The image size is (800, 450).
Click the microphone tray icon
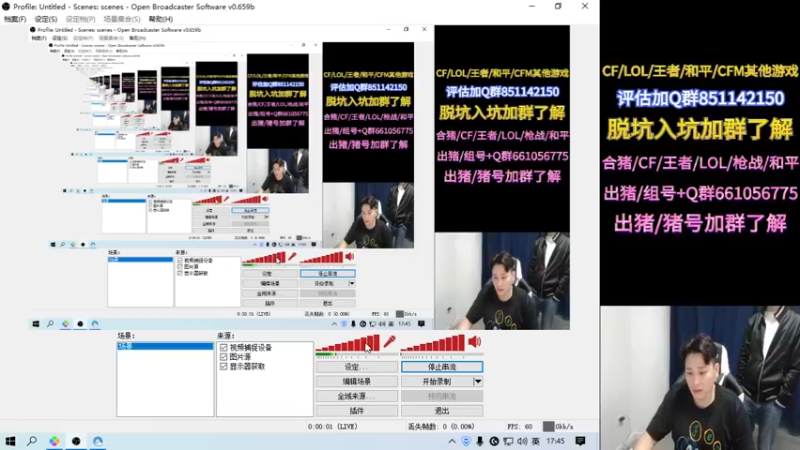480,441
